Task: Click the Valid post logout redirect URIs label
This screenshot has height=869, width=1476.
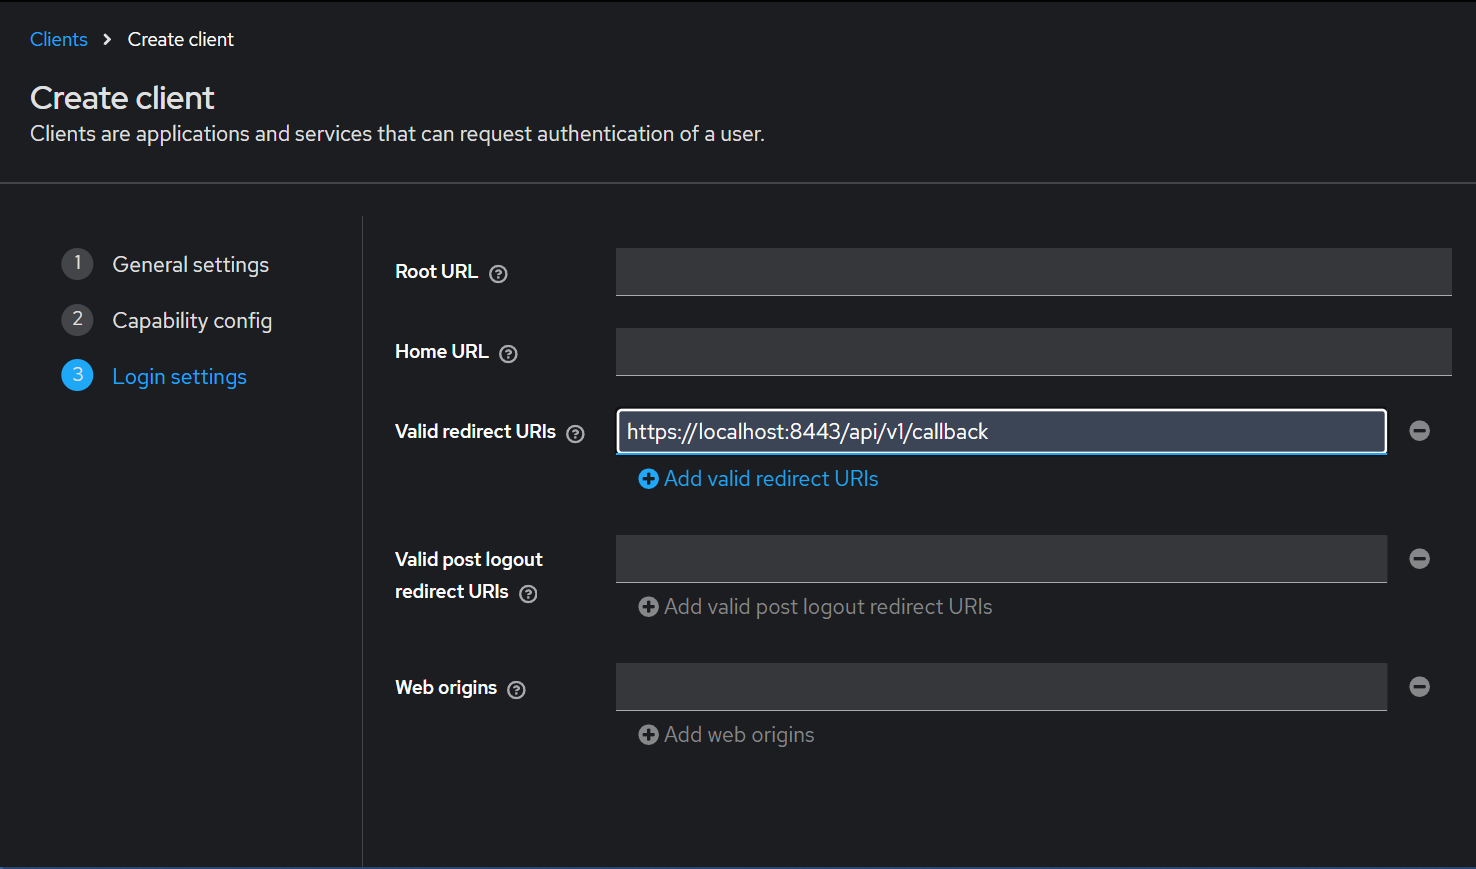Action: 468,575
